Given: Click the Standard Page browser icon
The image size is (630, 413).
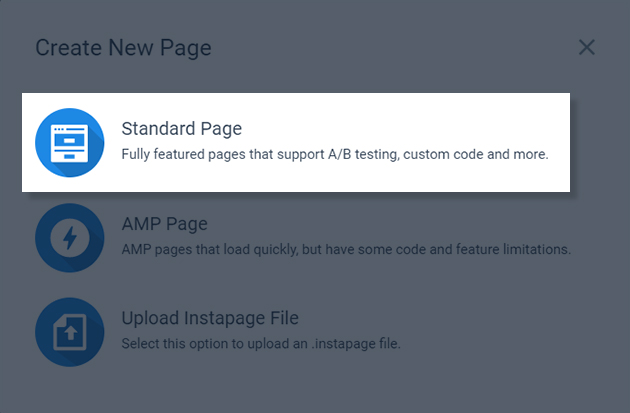Looking at the screenshot, I should (x=70, y=143).
